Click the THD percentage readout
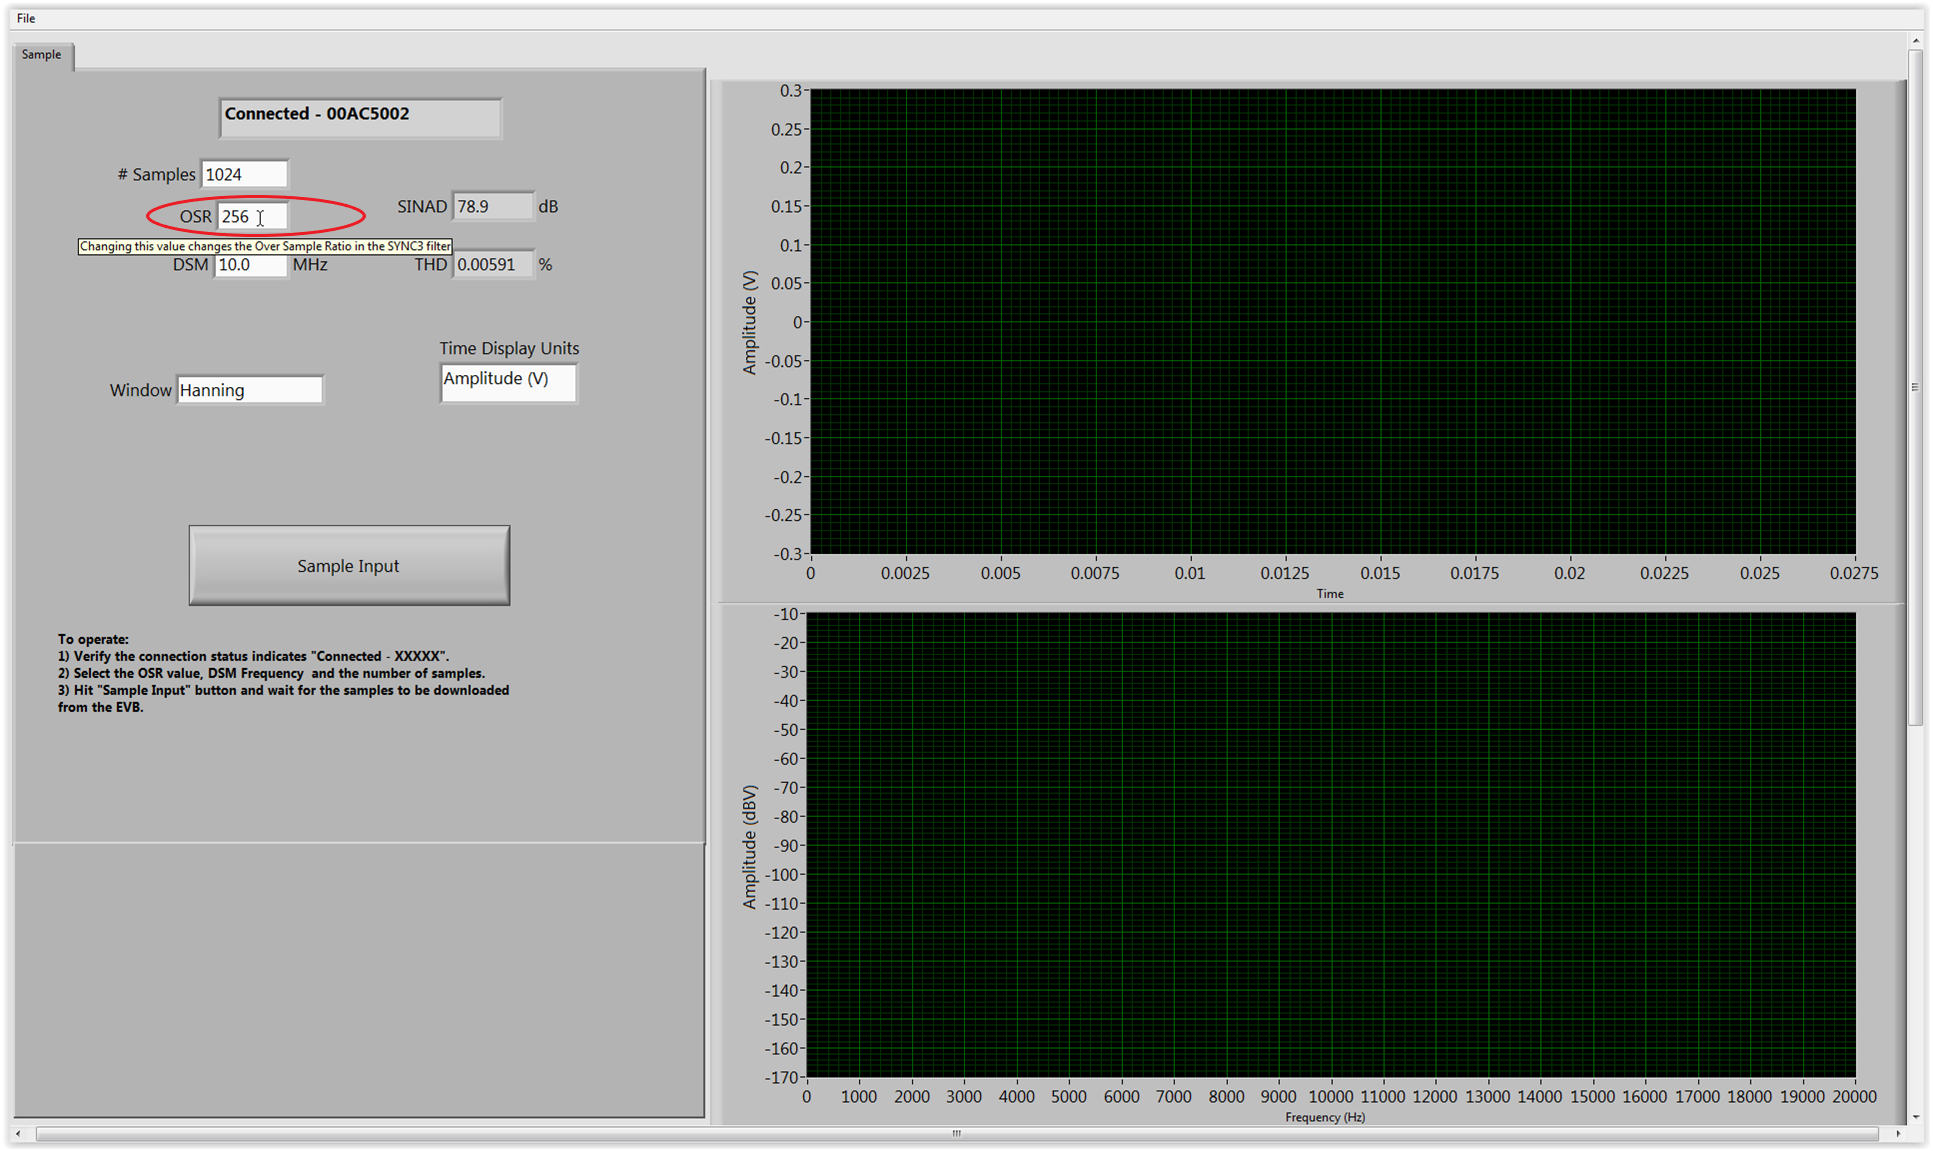 [x=493, y=265]
